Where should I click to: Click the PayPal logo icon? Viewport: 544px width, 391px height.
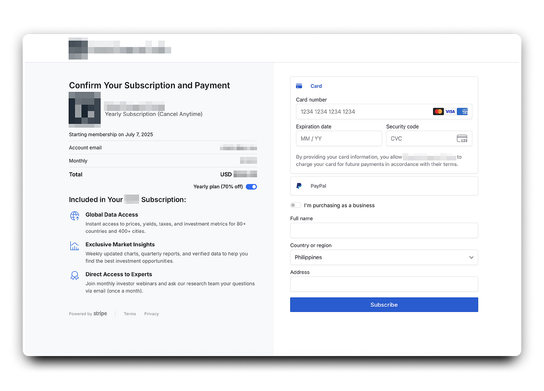(x=299, y=186)
